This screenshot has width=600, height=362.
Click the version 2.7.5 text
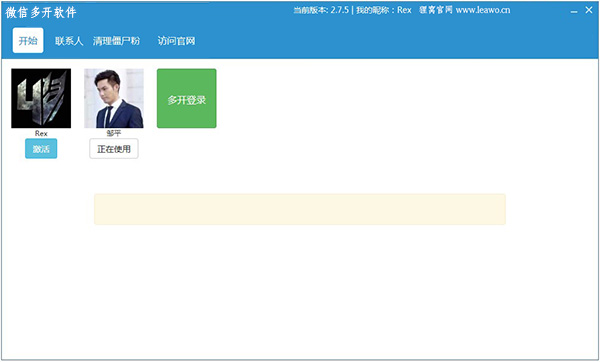coord(321,10)
